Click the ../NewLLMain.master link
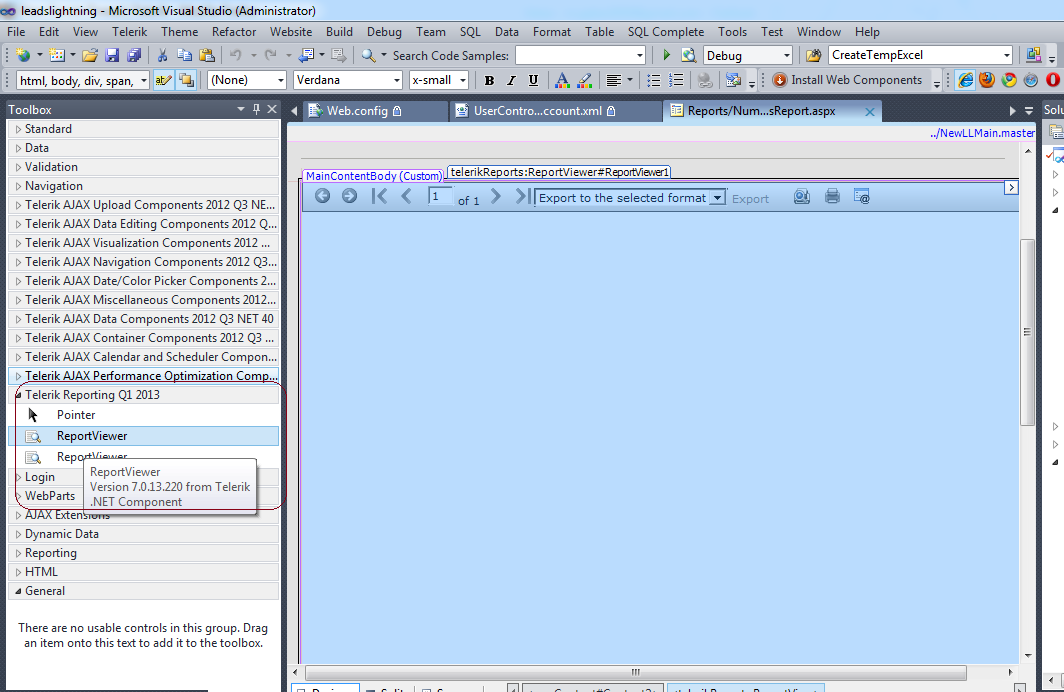 [983, 133]
